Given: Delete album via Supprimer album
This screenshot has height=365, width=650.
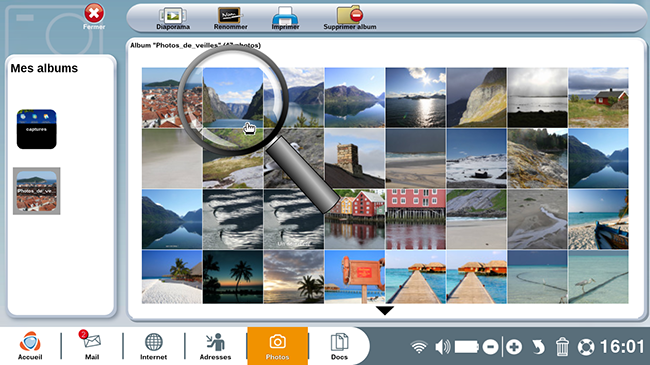Looking at the screenshot, I should 350,19.
